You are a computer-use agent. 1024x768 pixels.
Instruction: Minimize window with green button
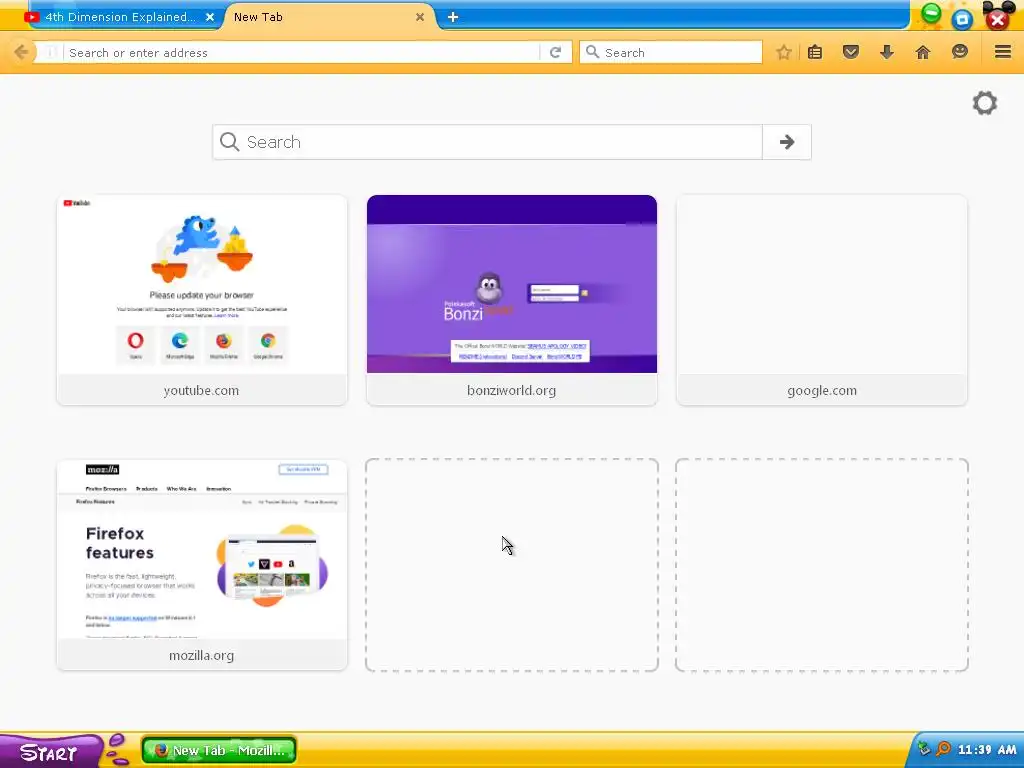pyautogui.click(x=931, y=14)
